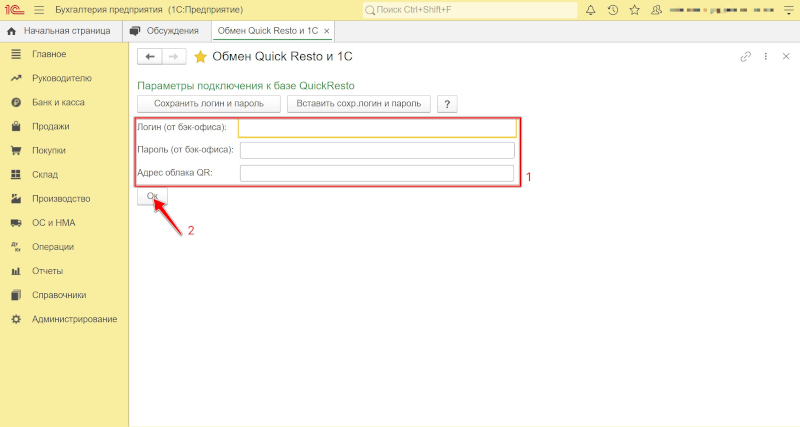
Task: Click the home icon on Начальная страница tab
Action: coord(11,31)
